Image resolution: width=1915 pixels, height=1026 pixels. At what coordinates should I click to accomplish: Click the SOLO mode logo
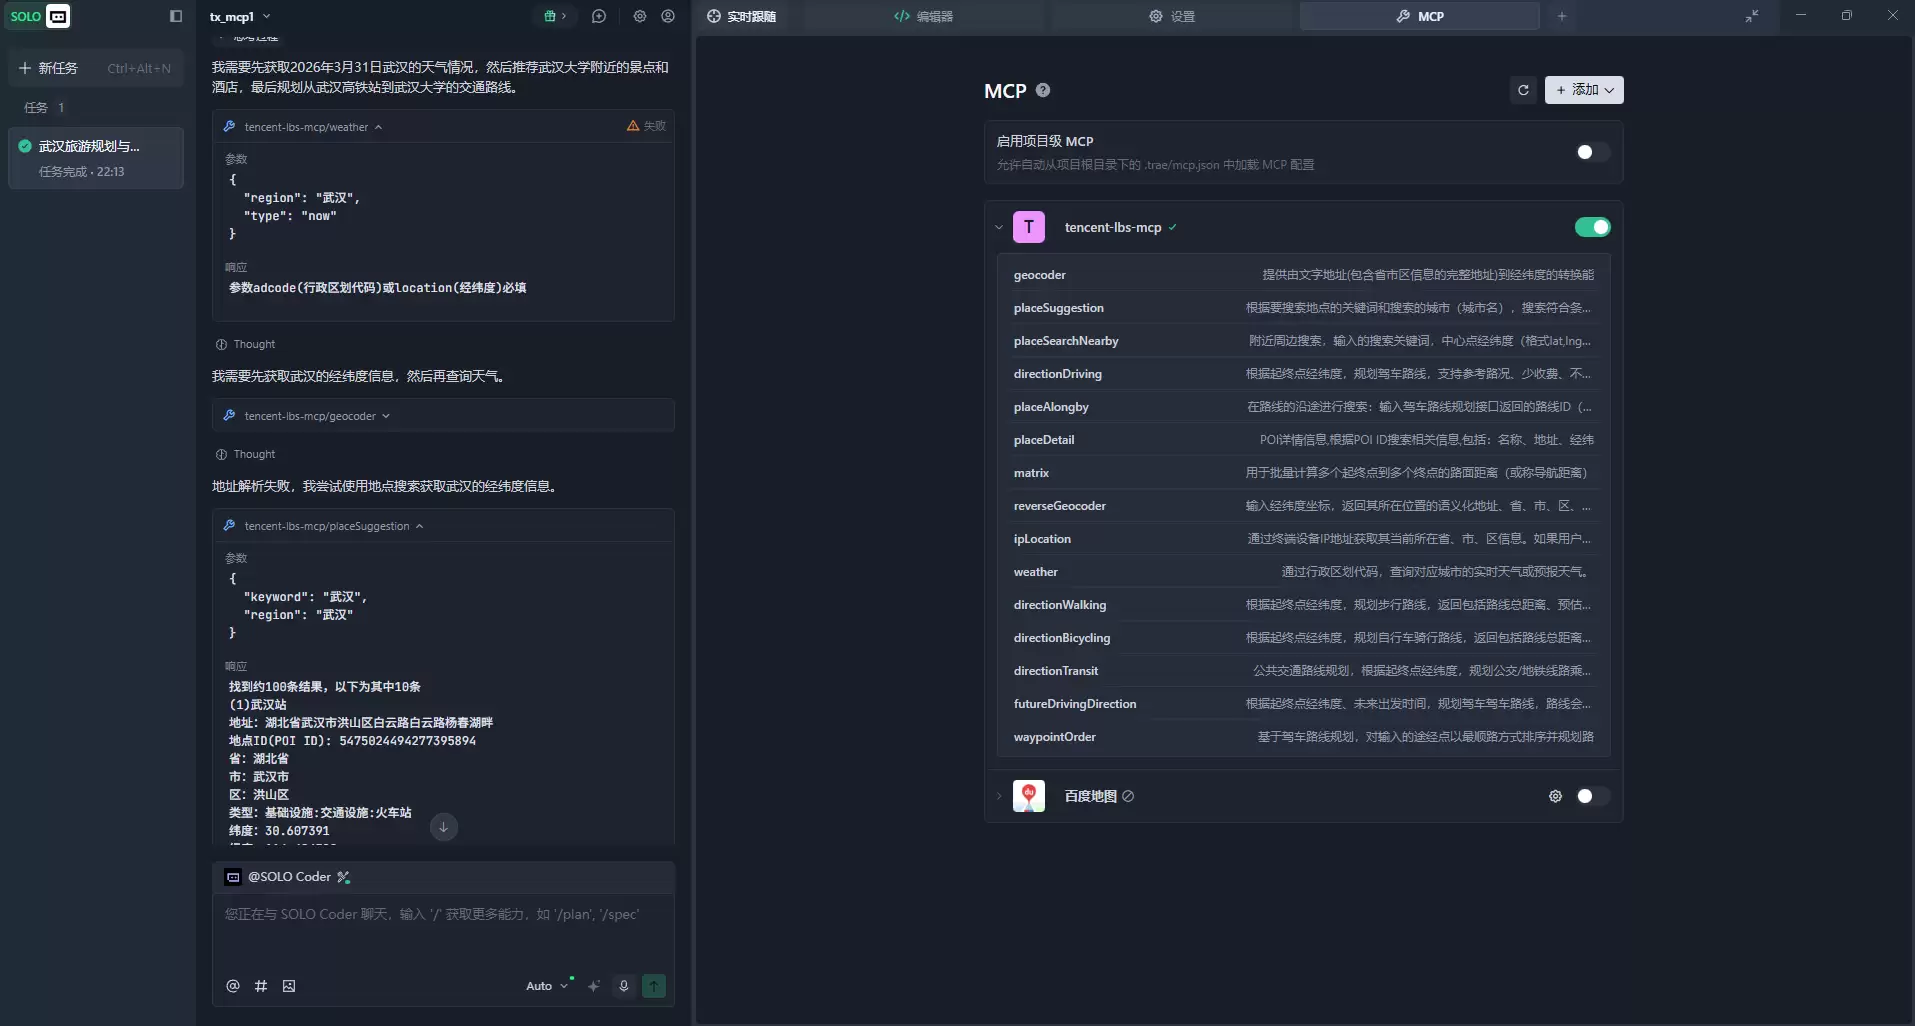pyautogui.click(x=39, y=16)
